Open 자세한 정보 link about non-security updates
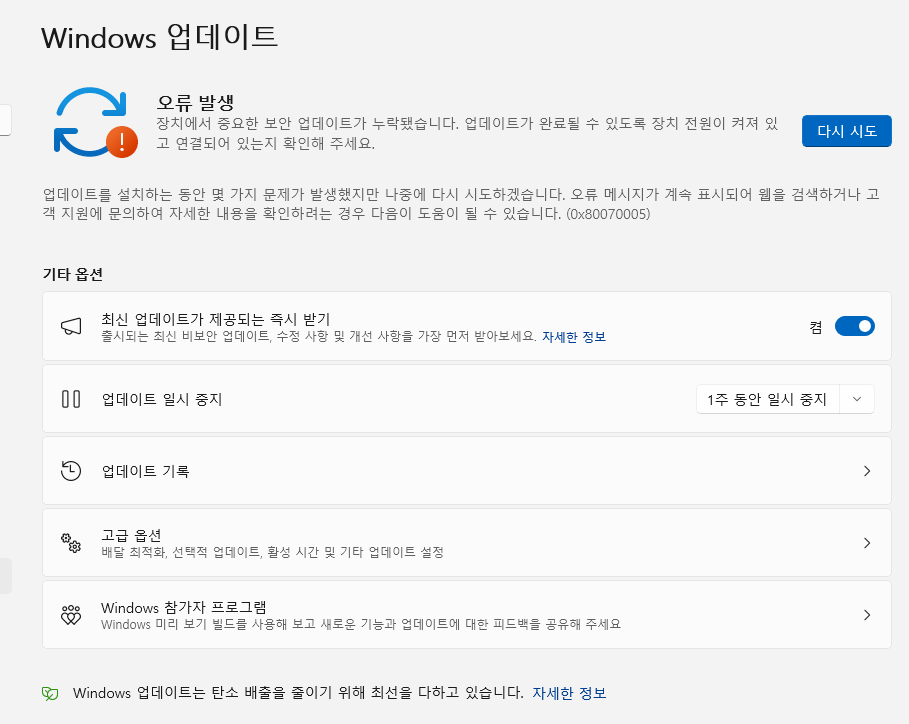 point(574,337)
